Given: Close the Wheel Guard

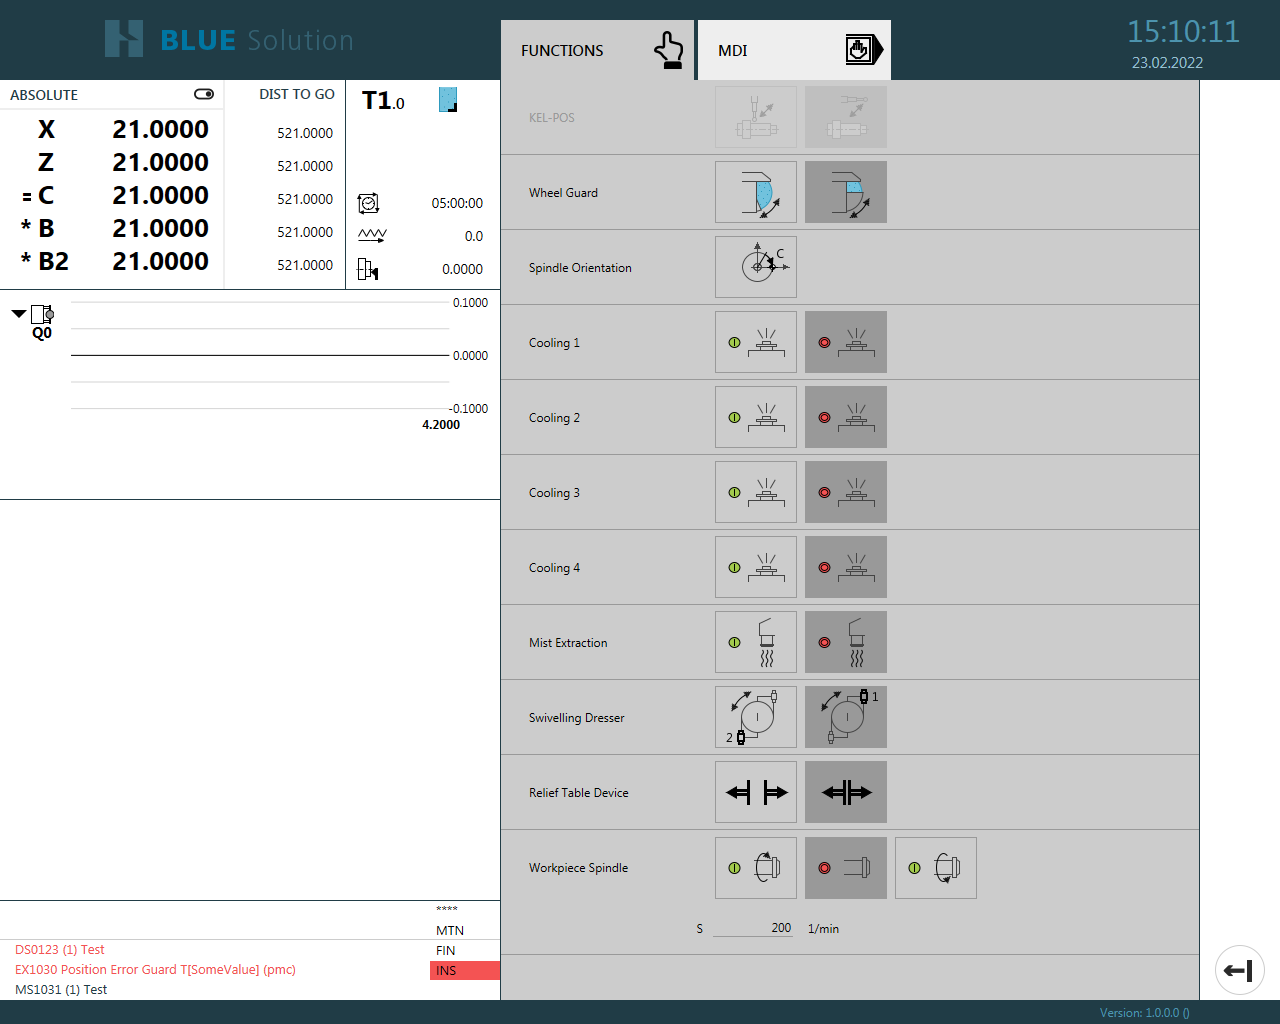Looking at the screenshot, I should click(846, 192).
